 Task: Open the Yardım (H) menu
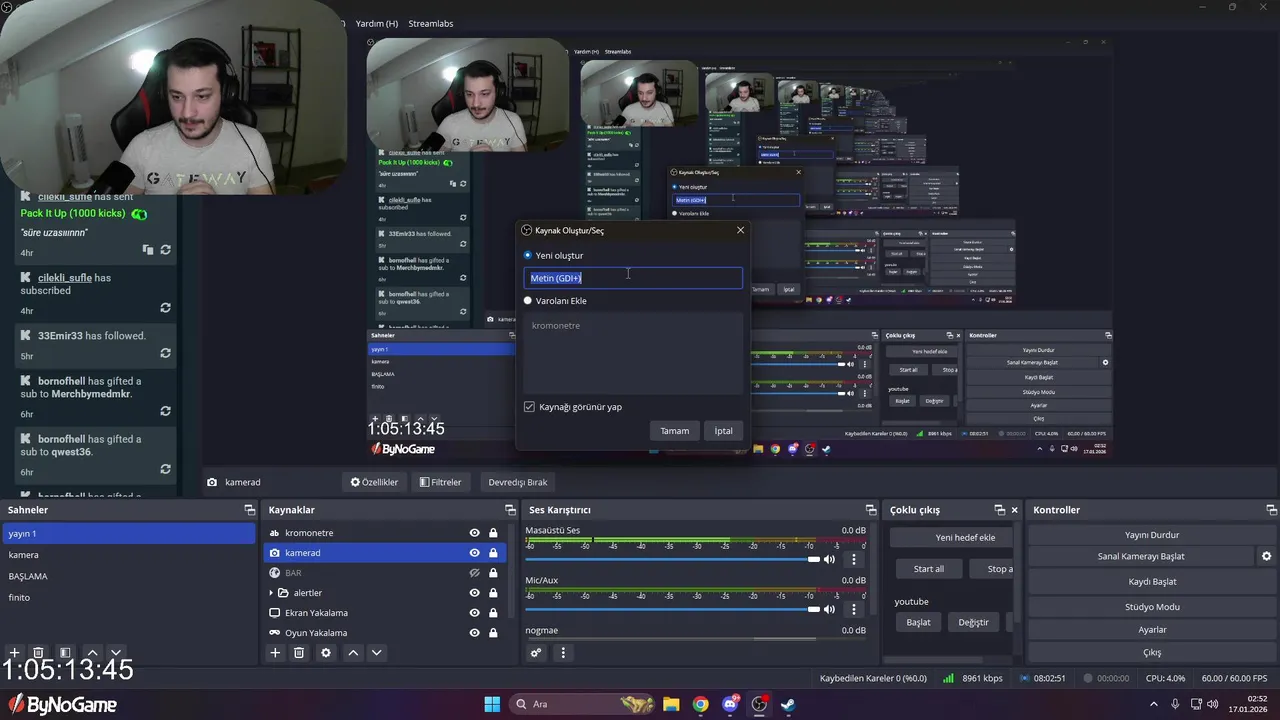(x=376, y=23)
